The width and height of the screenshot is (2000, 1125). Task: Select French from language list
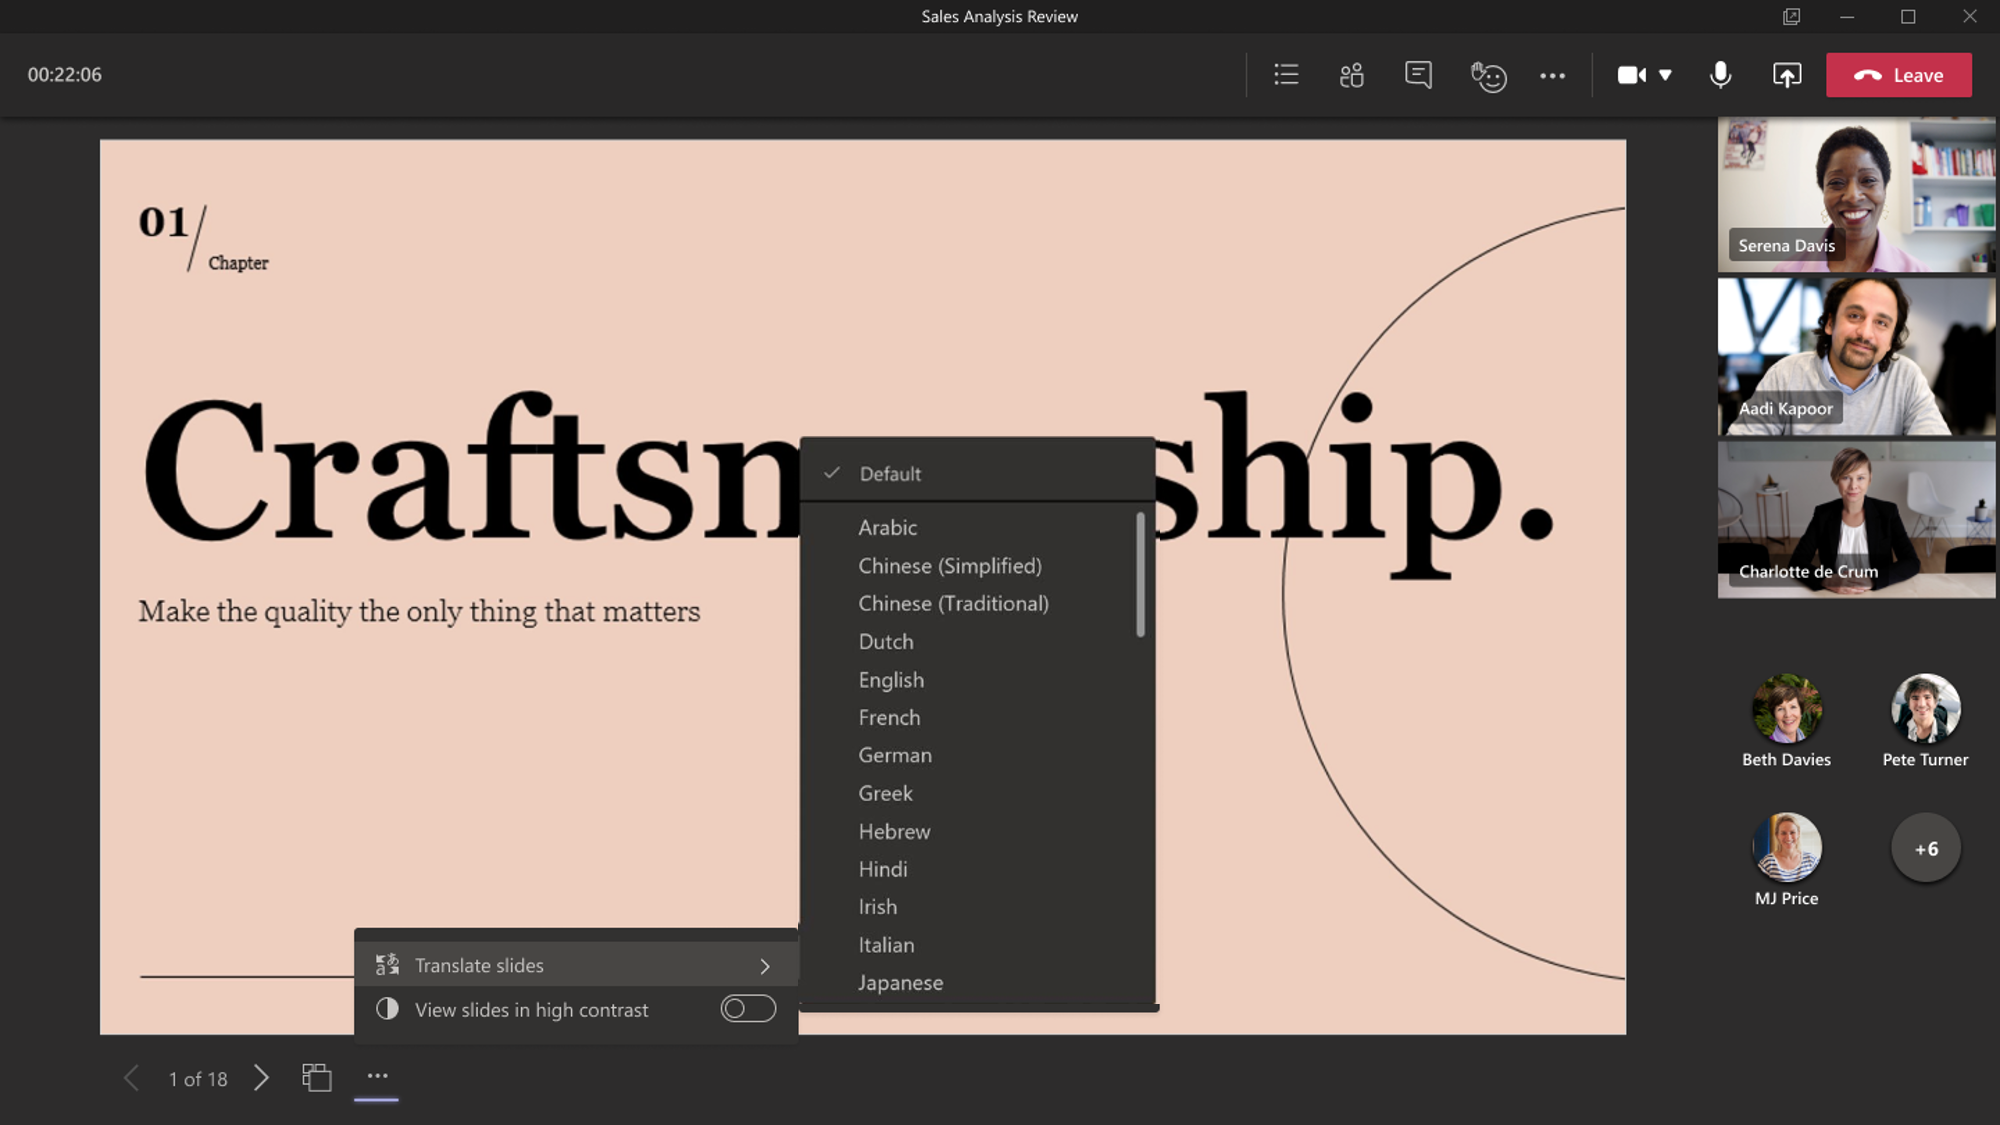[889, 716]
